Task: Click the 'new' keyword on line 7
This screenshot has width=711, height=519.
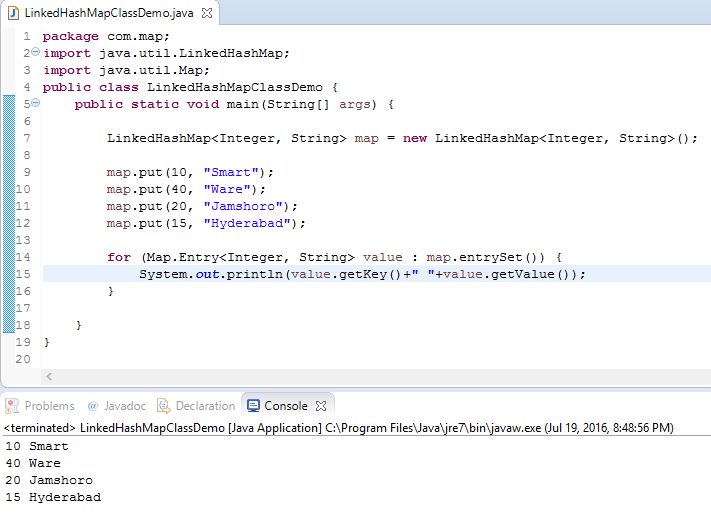Action: click(415, 138)
